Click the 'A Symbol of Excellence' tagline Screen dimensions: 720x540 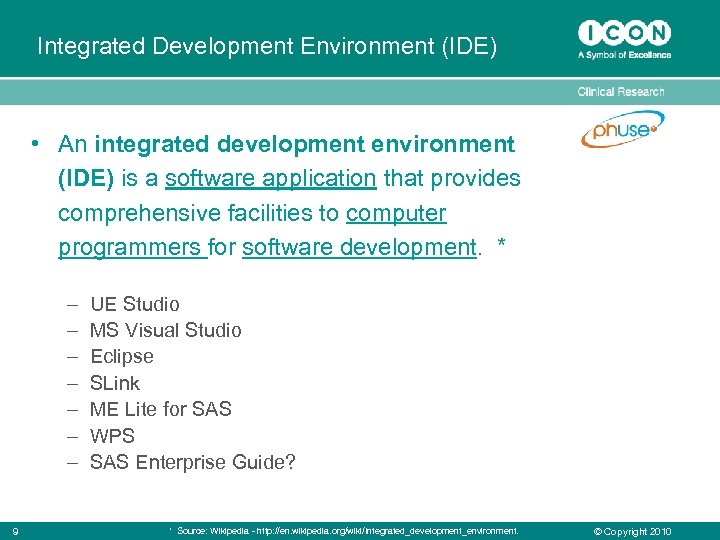[624, 55]
